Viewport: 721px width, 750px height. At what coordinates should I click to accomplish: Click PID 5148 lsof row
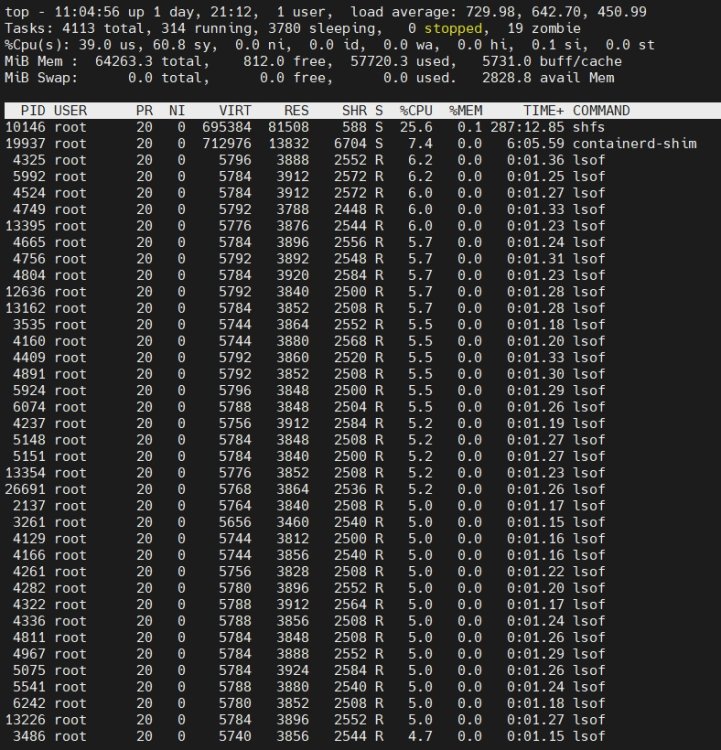305,440
